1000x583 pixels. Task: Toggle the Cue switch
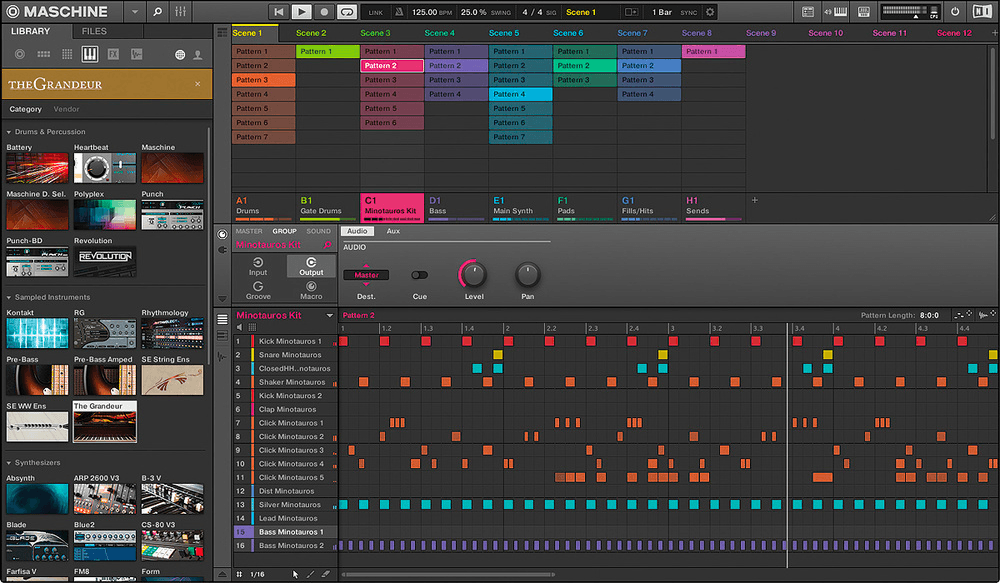pos(419,275)
